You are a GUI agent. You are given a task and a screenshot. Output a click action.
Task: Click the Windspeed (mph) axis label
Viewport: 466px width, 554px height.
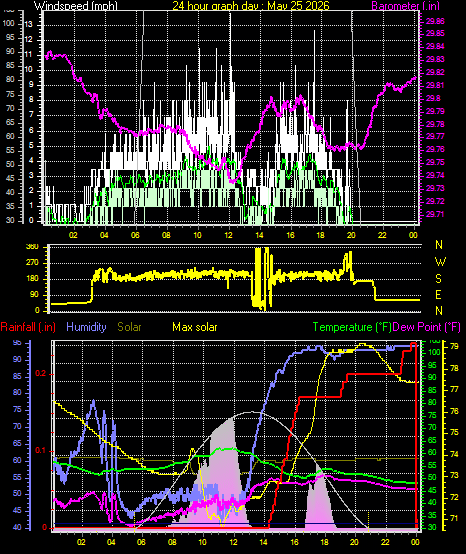(x=75, y=5)
